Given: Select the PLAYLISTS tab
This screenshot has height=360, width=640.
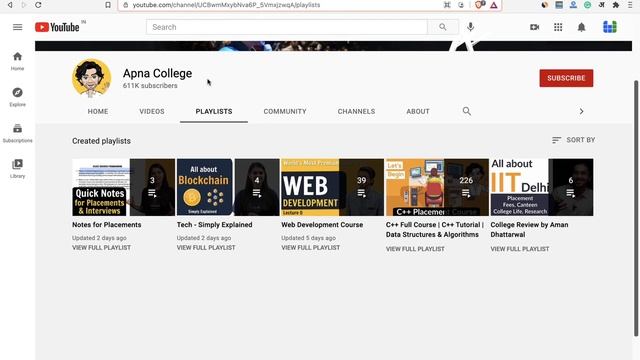Looking at the screenshot, I should 214,111.
